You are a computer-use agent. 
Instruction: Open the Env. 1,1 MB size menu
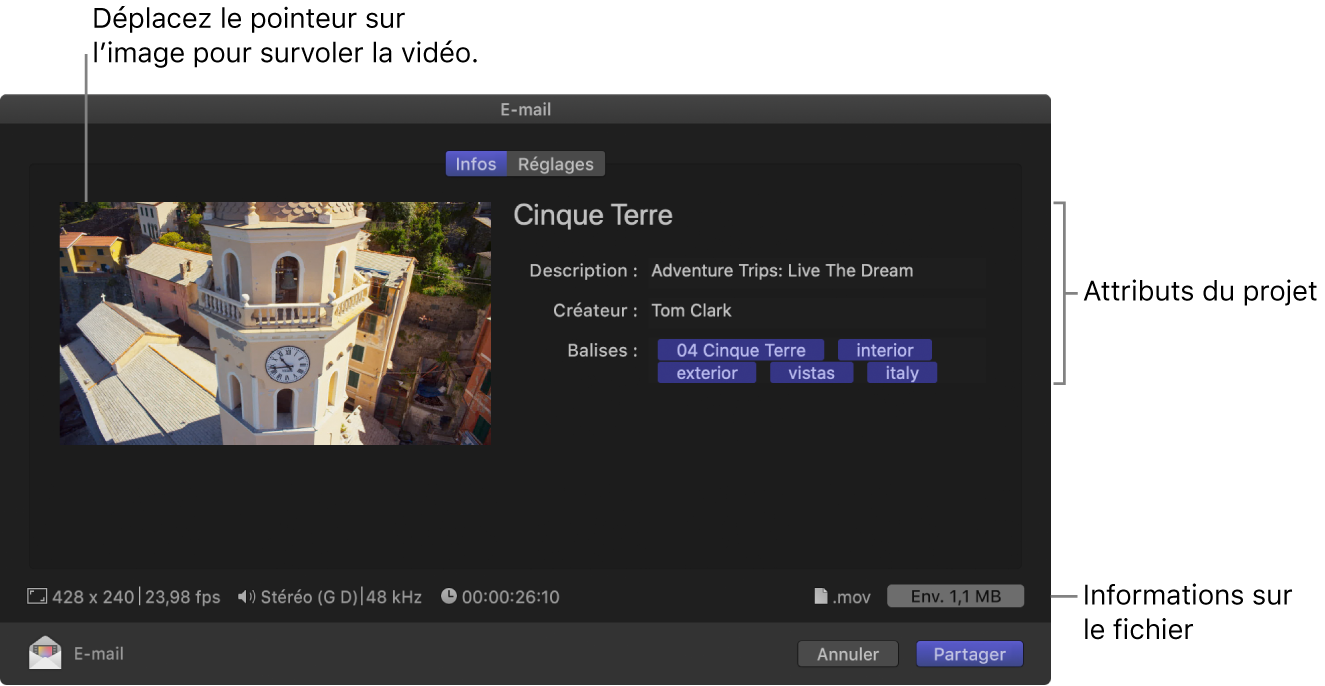[955, 596]
